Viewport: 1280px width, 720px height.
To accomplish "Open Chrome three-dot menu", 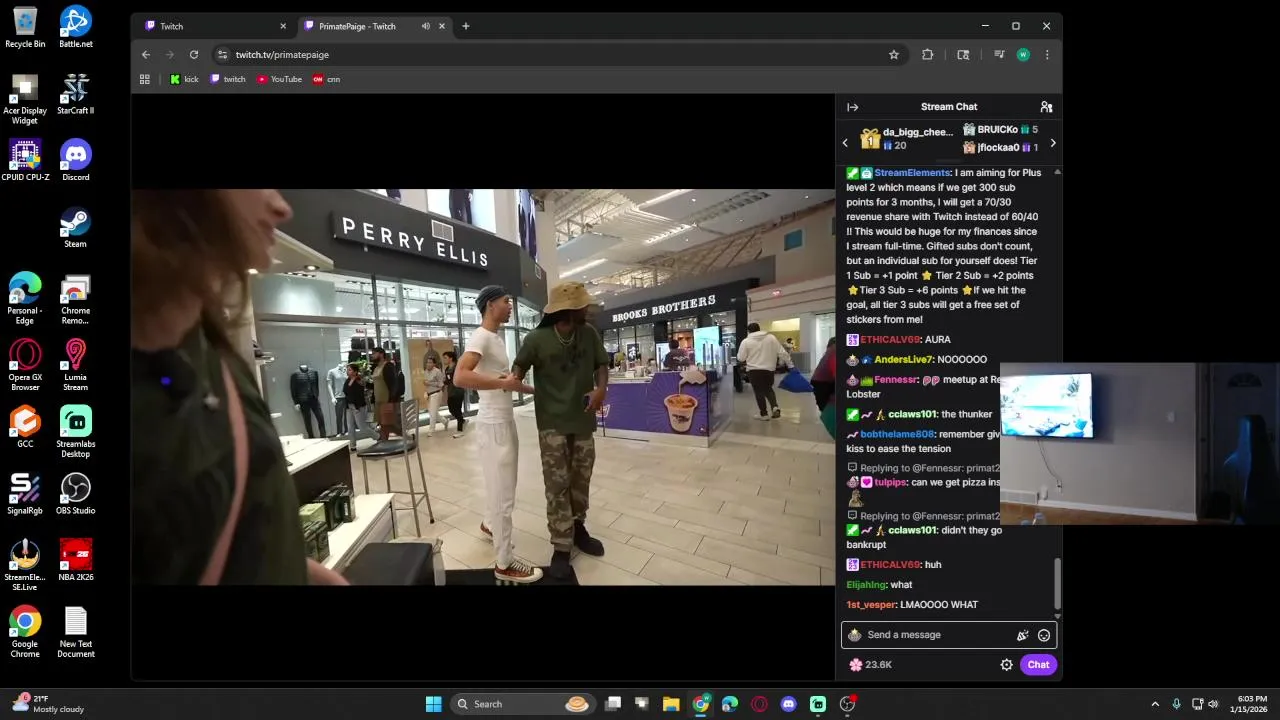I will point(1047,55).
